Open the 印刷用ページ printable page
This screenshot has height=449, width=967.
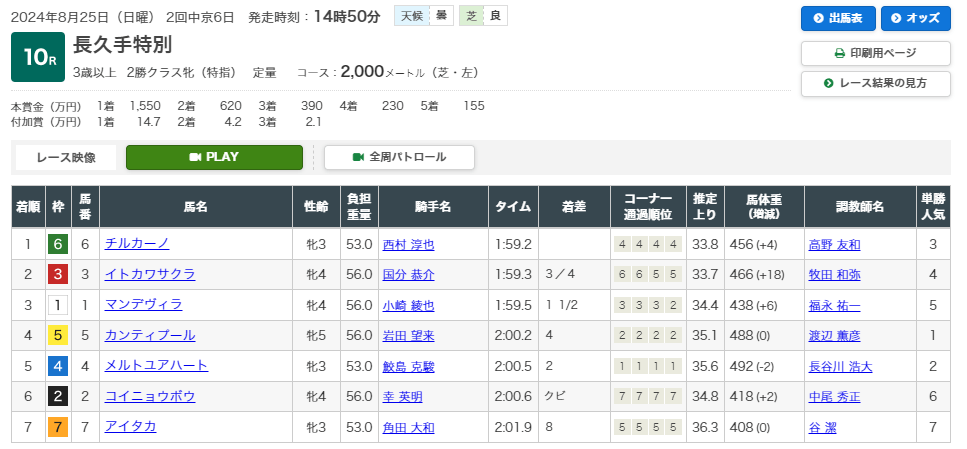pos(875,53)
